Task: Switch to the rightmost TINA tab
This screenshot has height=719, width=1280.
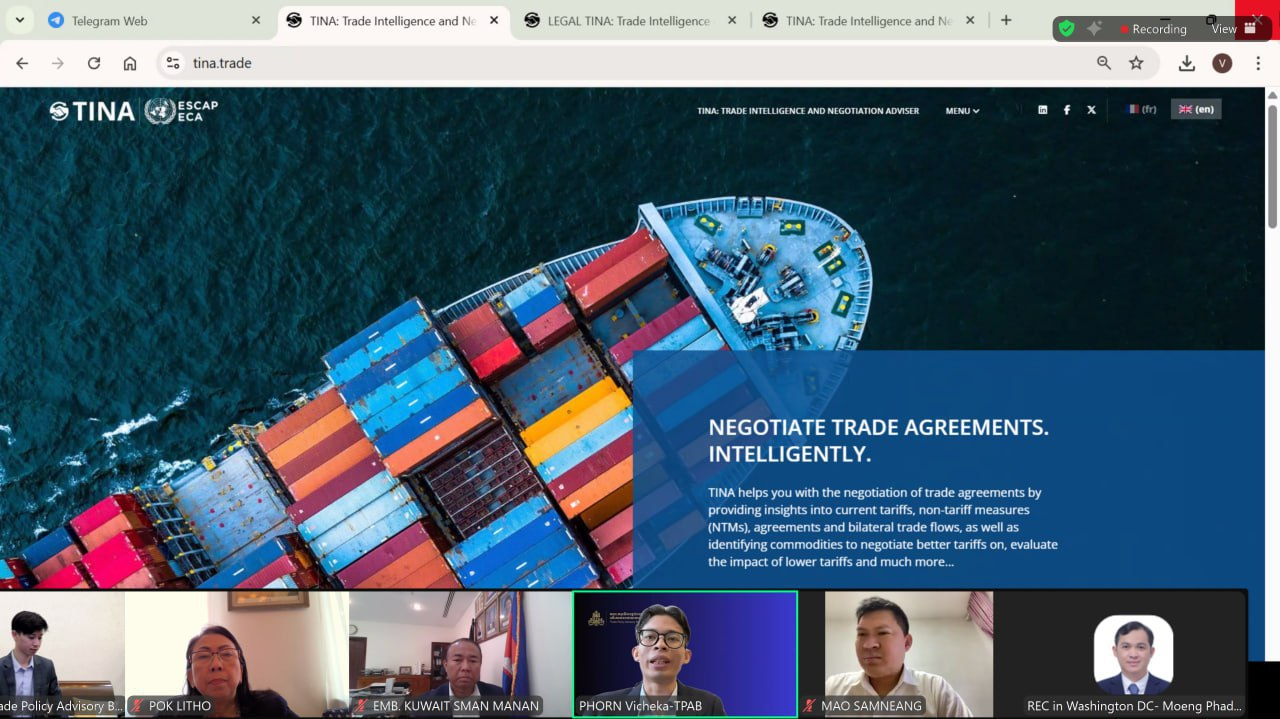Action: click(x=868, y=20)
